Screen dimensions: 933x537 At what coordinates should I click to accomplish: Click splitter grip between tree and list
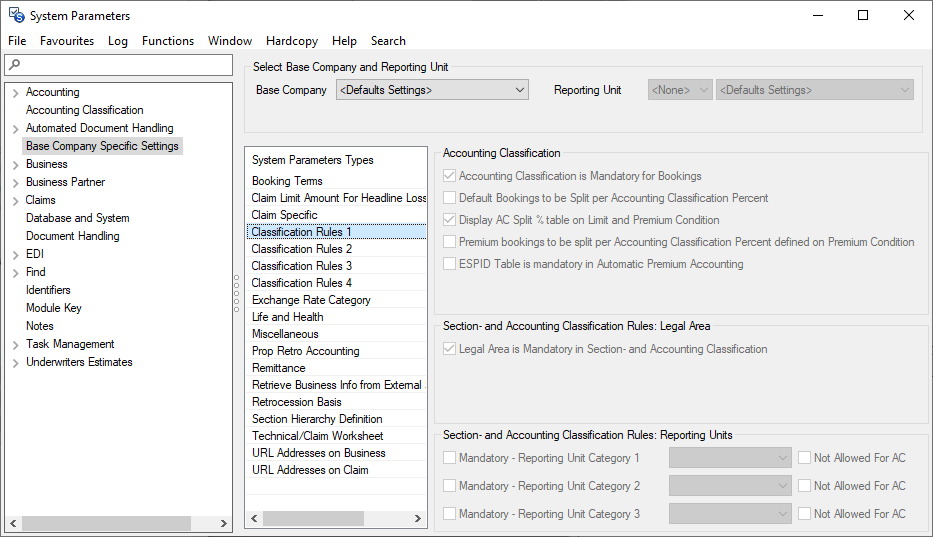(236, 292)
